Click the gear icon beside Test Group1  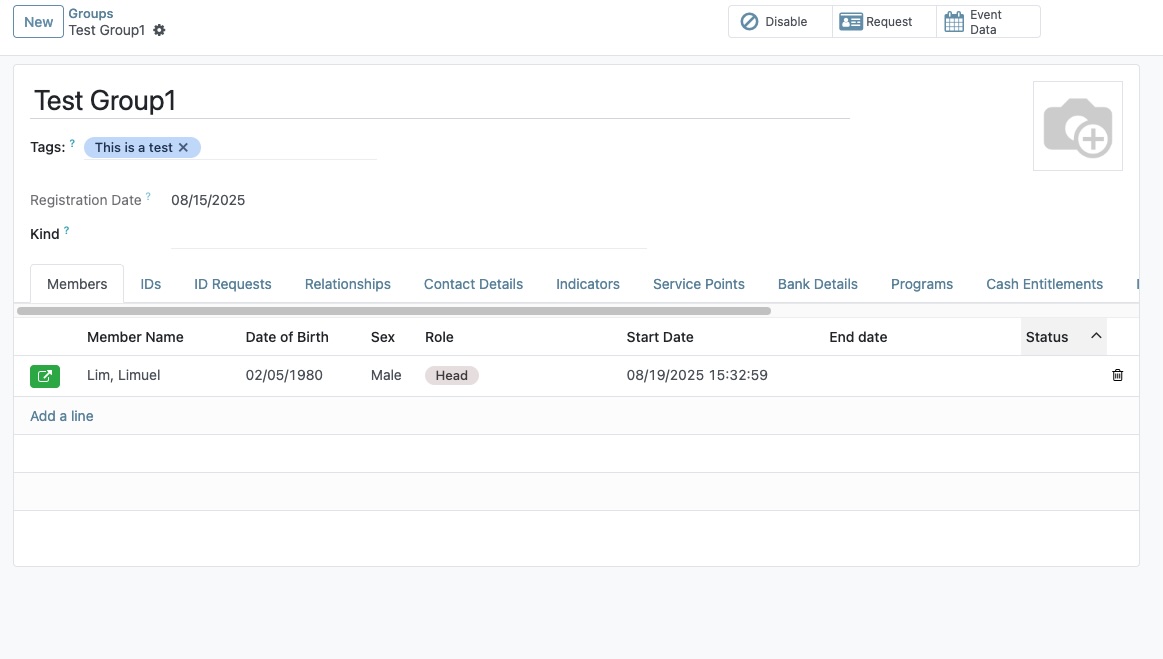[159, 30]
